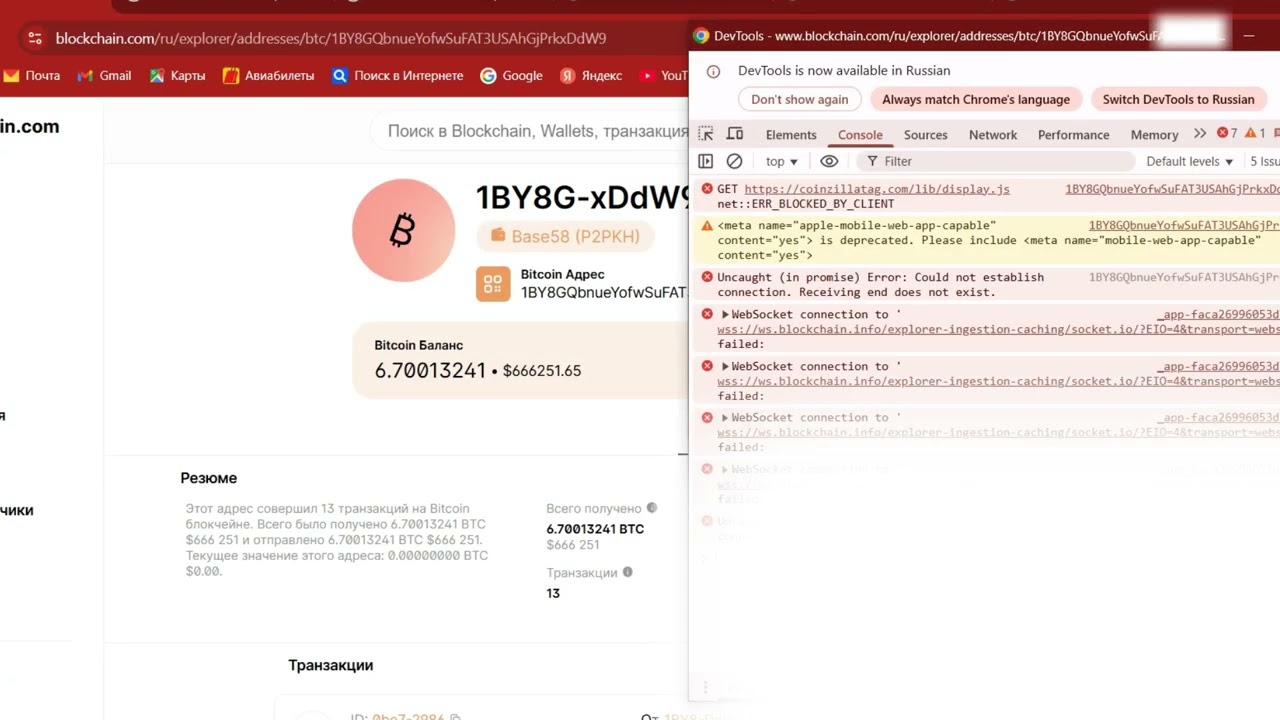Click Always match Chrome's language button
Image resolution: width=1280 pixels, height=720 pixels.
click(976, 99)
